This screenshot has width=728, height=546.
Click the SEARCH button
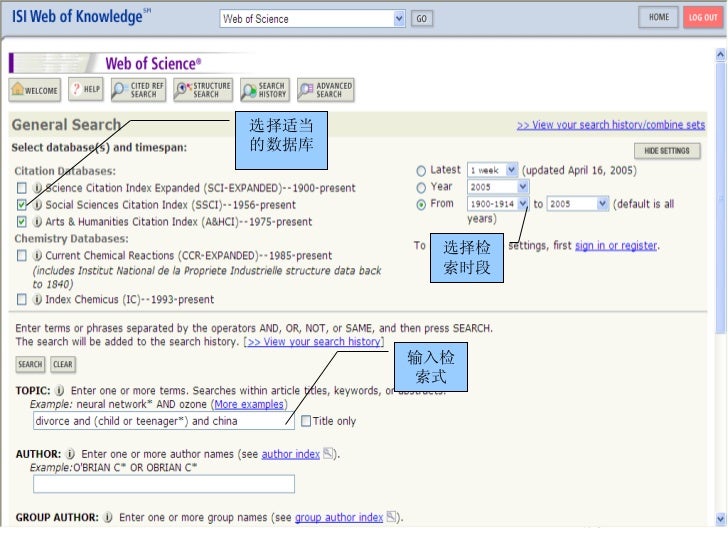tap(30, 364)
